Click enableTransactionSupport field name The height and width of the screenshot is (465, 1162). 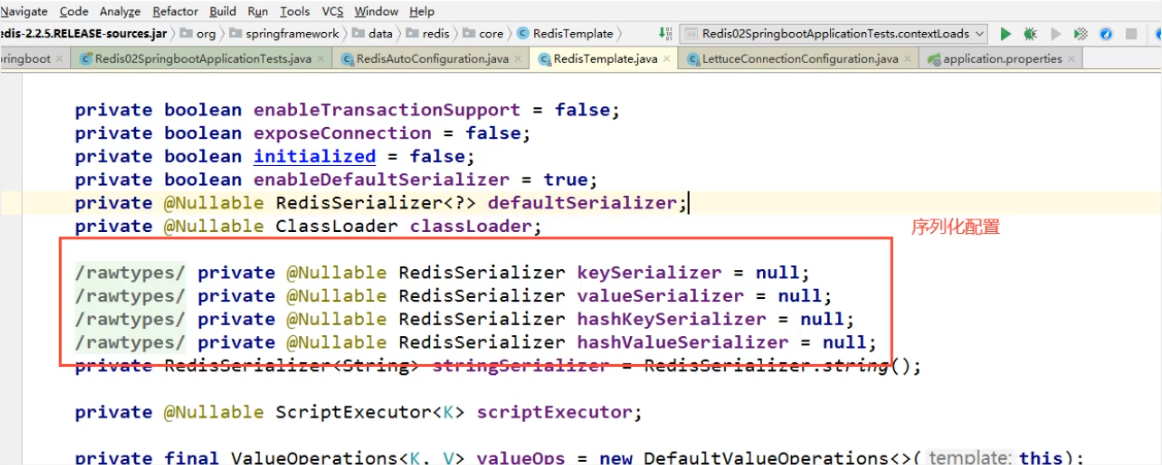tap(387, 111)
